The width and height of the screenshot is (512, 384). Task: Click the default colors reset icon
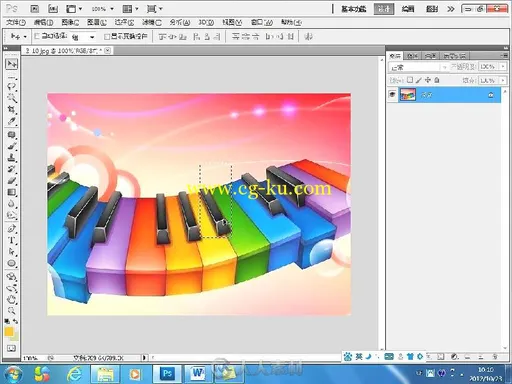coord(7,321)
